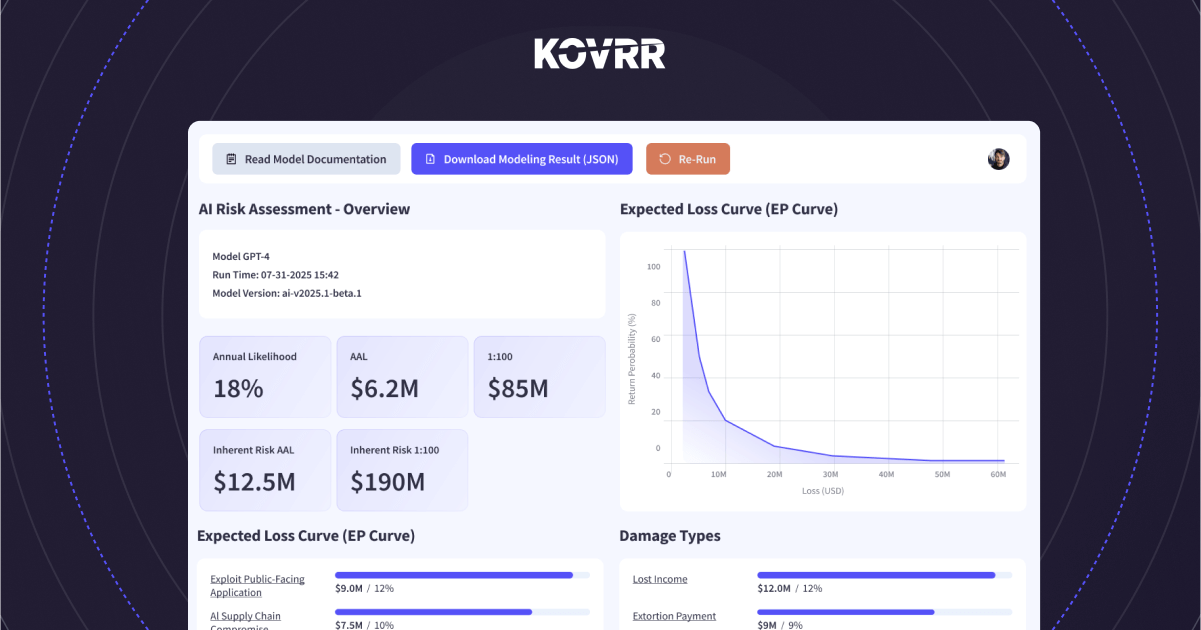The height and width of the screenshot is (630, 1201).
Task: Click the Inherent Risk 1:100 card
Action: (x=402, y=470)
